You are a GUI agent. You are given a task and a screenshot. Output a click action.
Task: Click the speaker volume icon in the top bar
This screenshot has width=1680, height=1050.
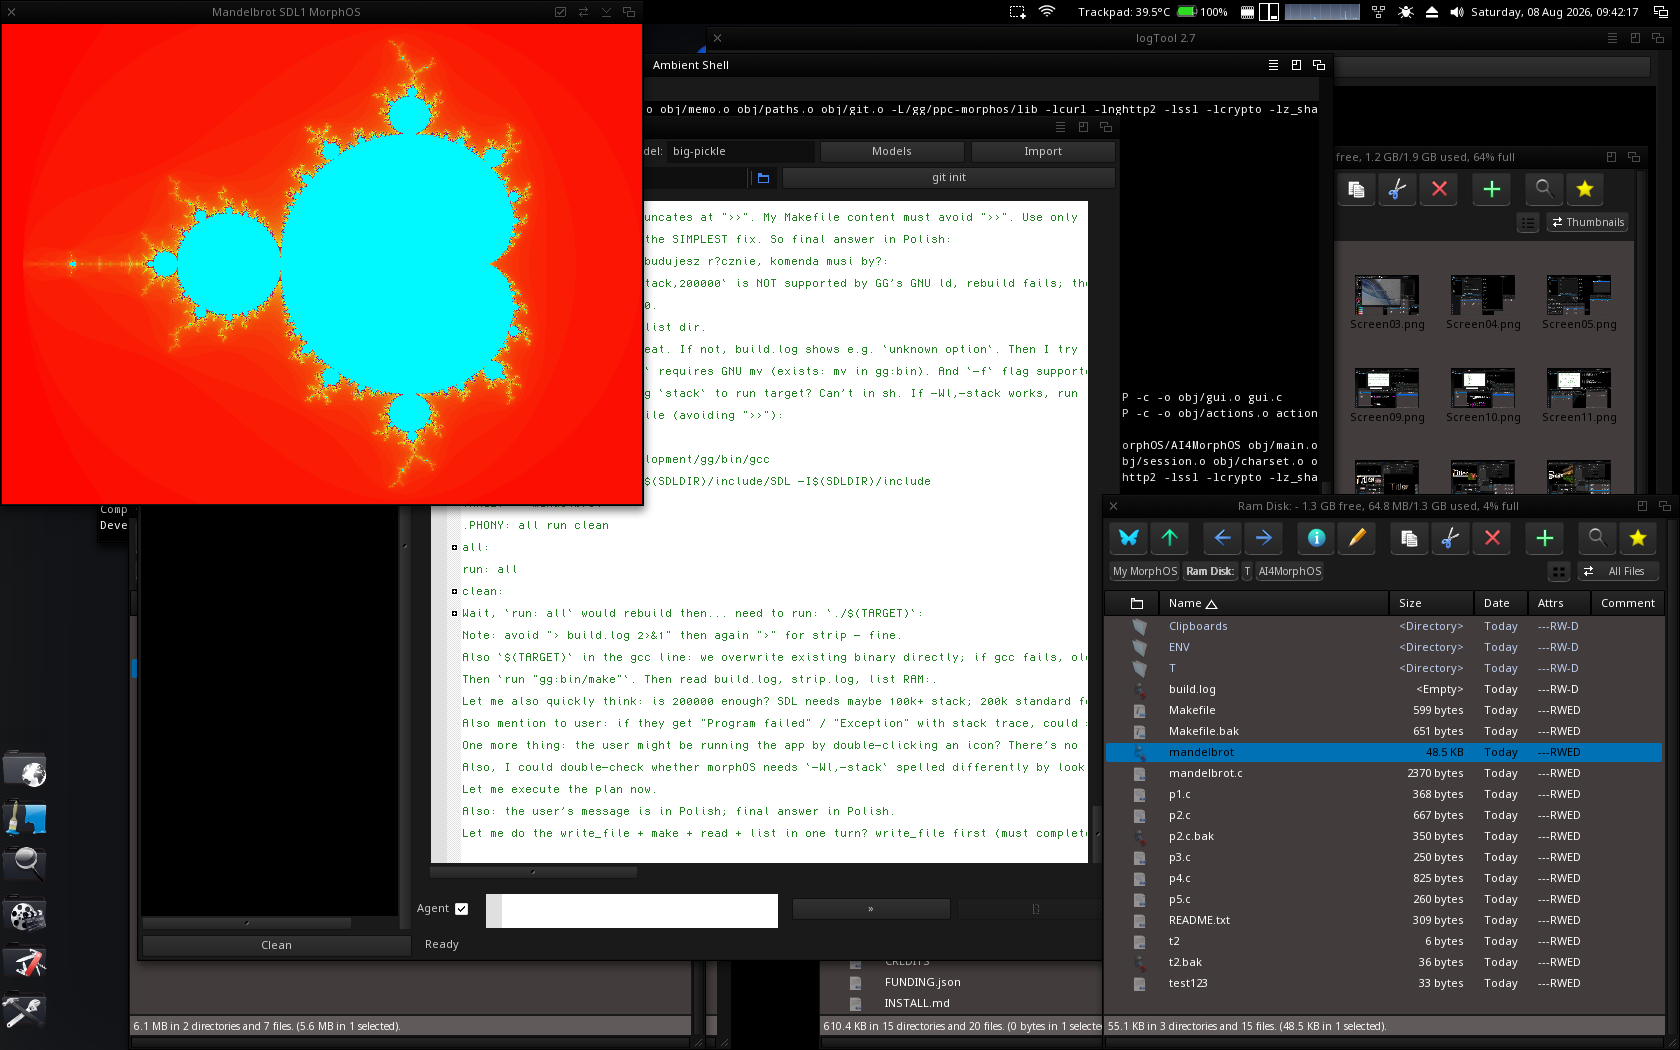coord(1457,12)
